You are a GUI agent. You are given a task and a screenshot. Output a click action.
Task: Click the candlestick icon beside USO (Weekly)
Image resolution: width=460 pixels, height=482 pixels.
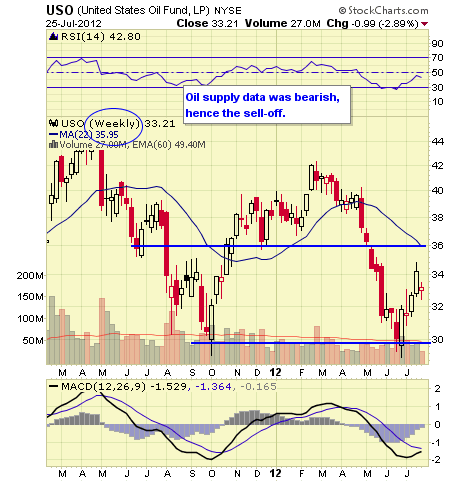[x=53, y=123]
